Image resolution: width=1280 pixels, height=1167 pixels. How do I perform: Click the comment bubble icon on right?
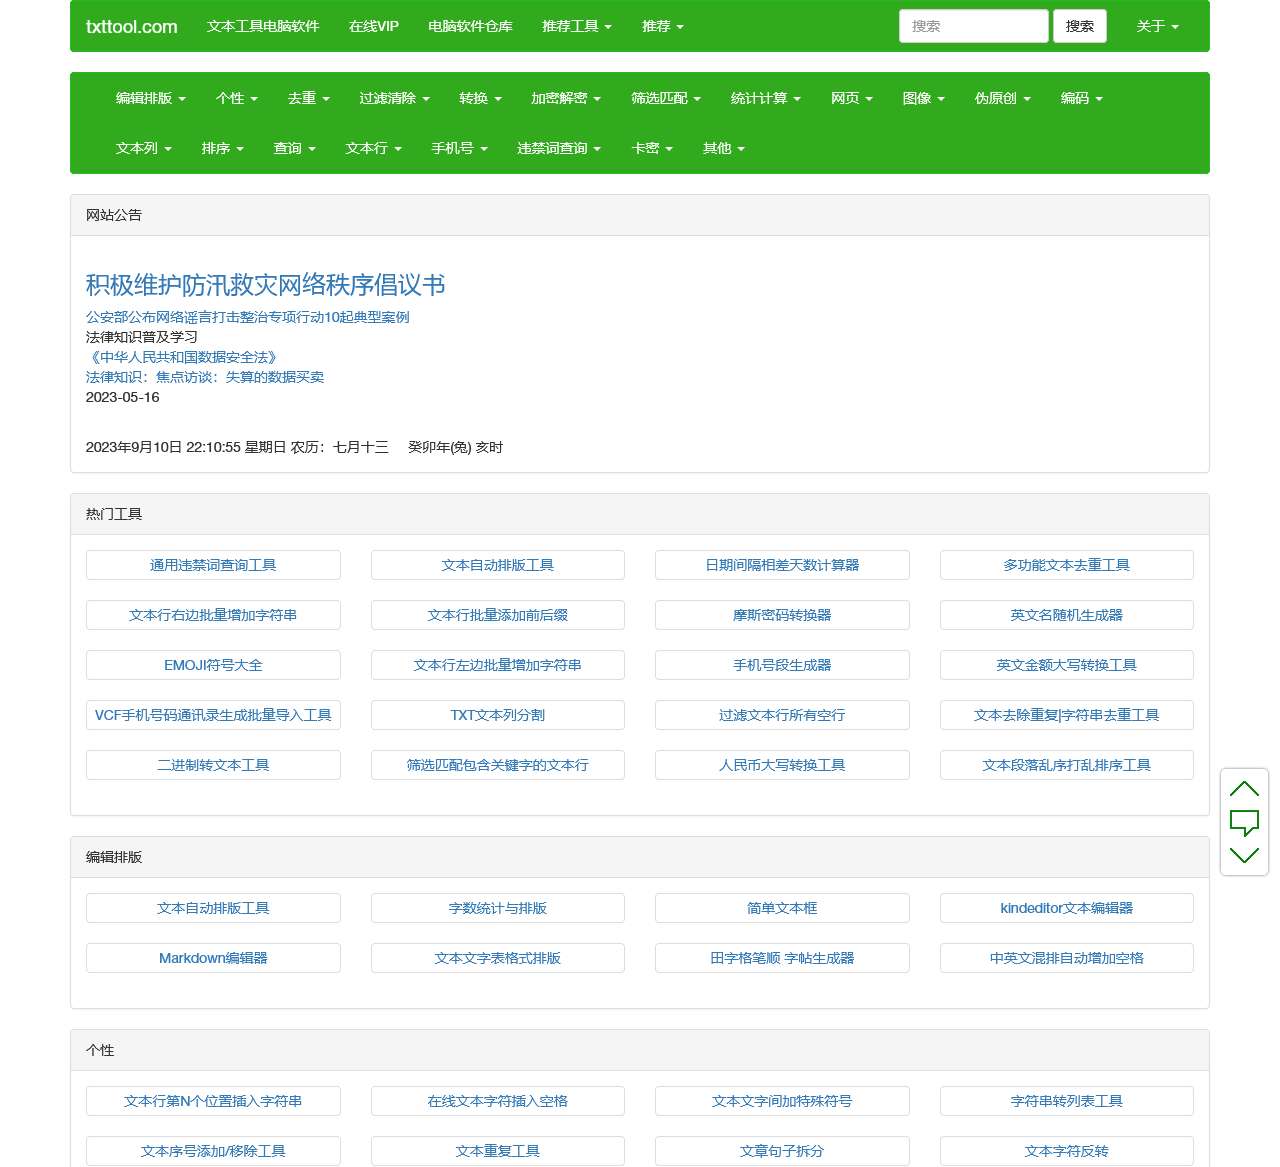tap(1244, 823)
